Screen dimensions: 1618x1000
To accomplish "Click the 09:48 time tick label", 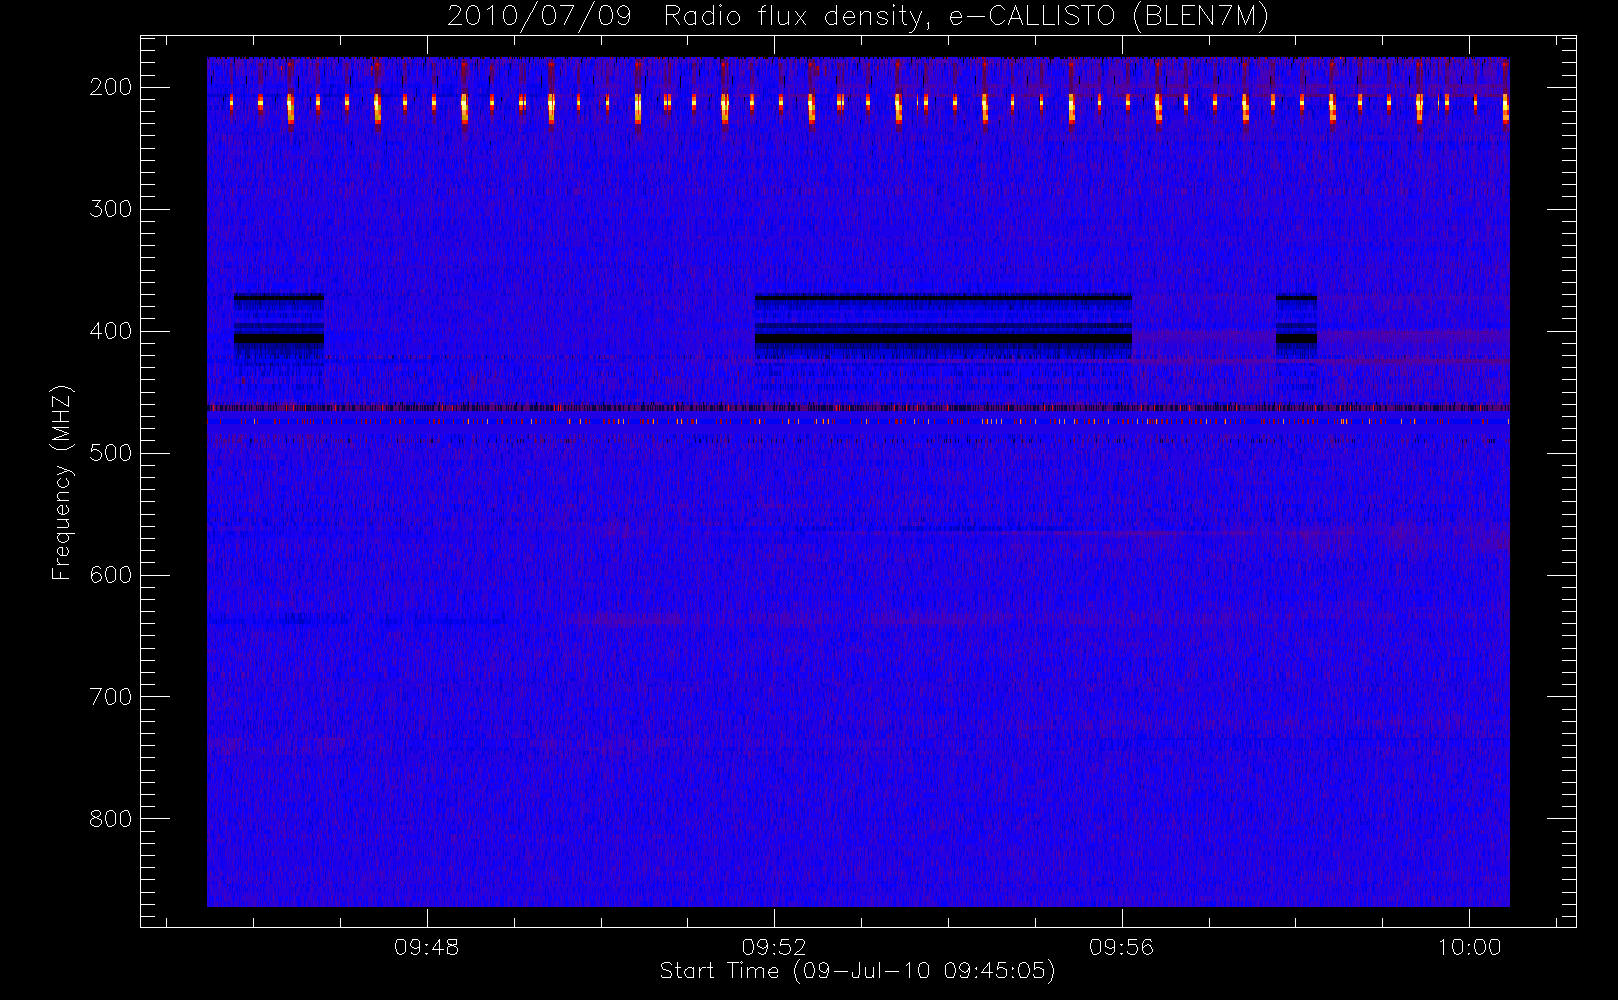I will click(427, 947).
